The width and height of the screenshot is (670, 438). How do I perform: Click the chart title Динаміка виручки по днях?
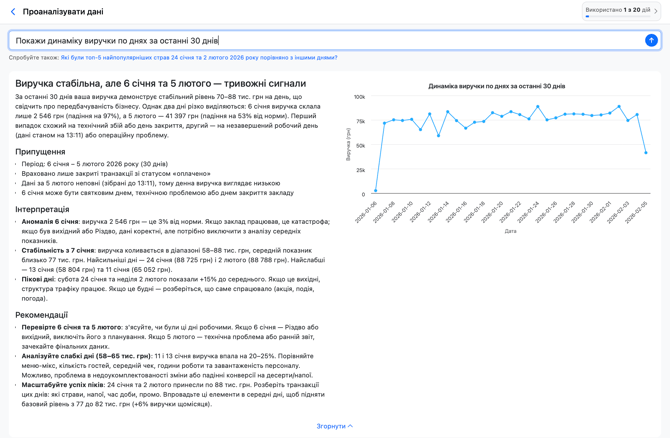click(x=496, y=86)
